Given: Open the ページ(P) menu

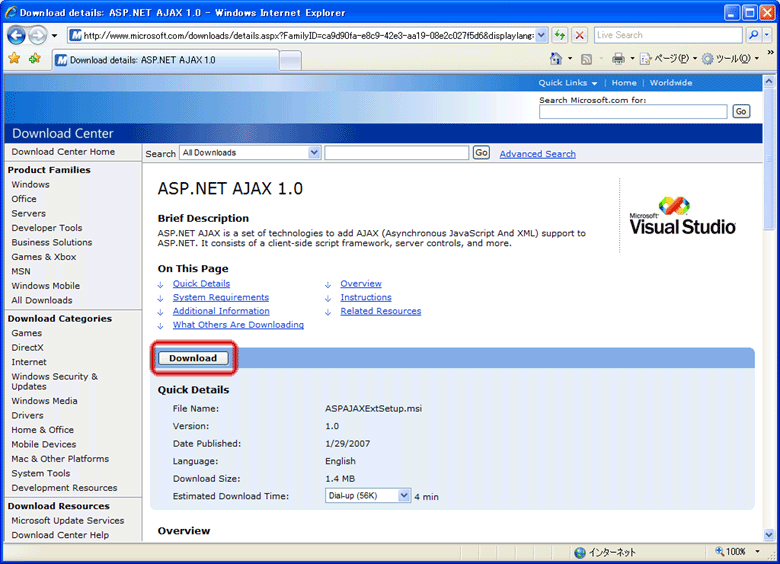Looking at the screenshot, I should pyautogui.click(x=668, y=59).
